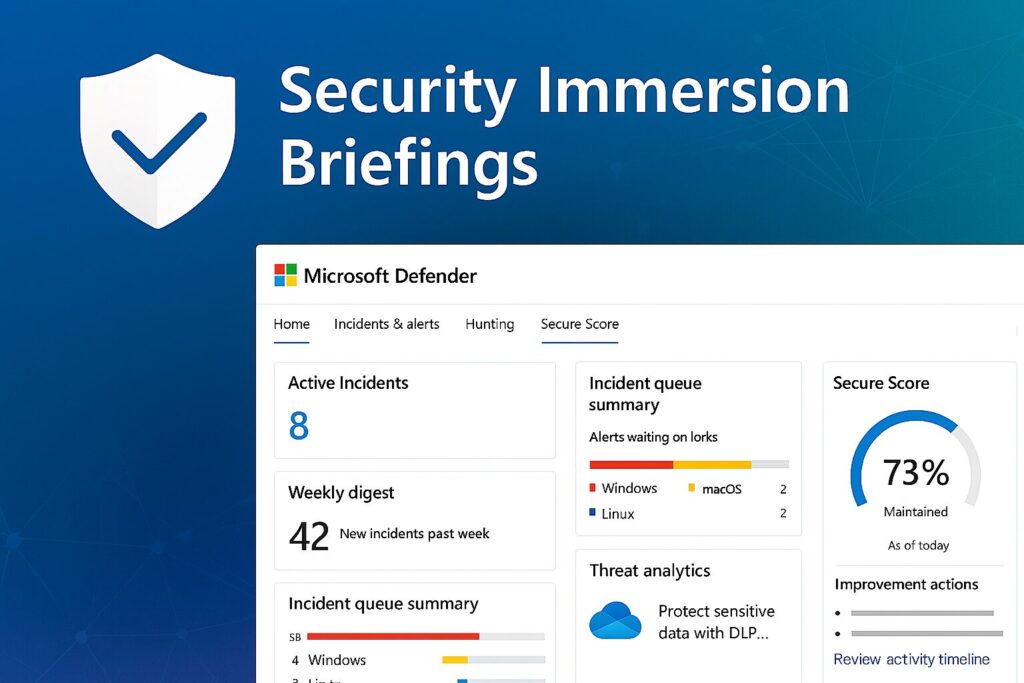The image size is (1024, 683).
Task: Click the white shield checkmark icon
Action: click(x=157, y=140)
